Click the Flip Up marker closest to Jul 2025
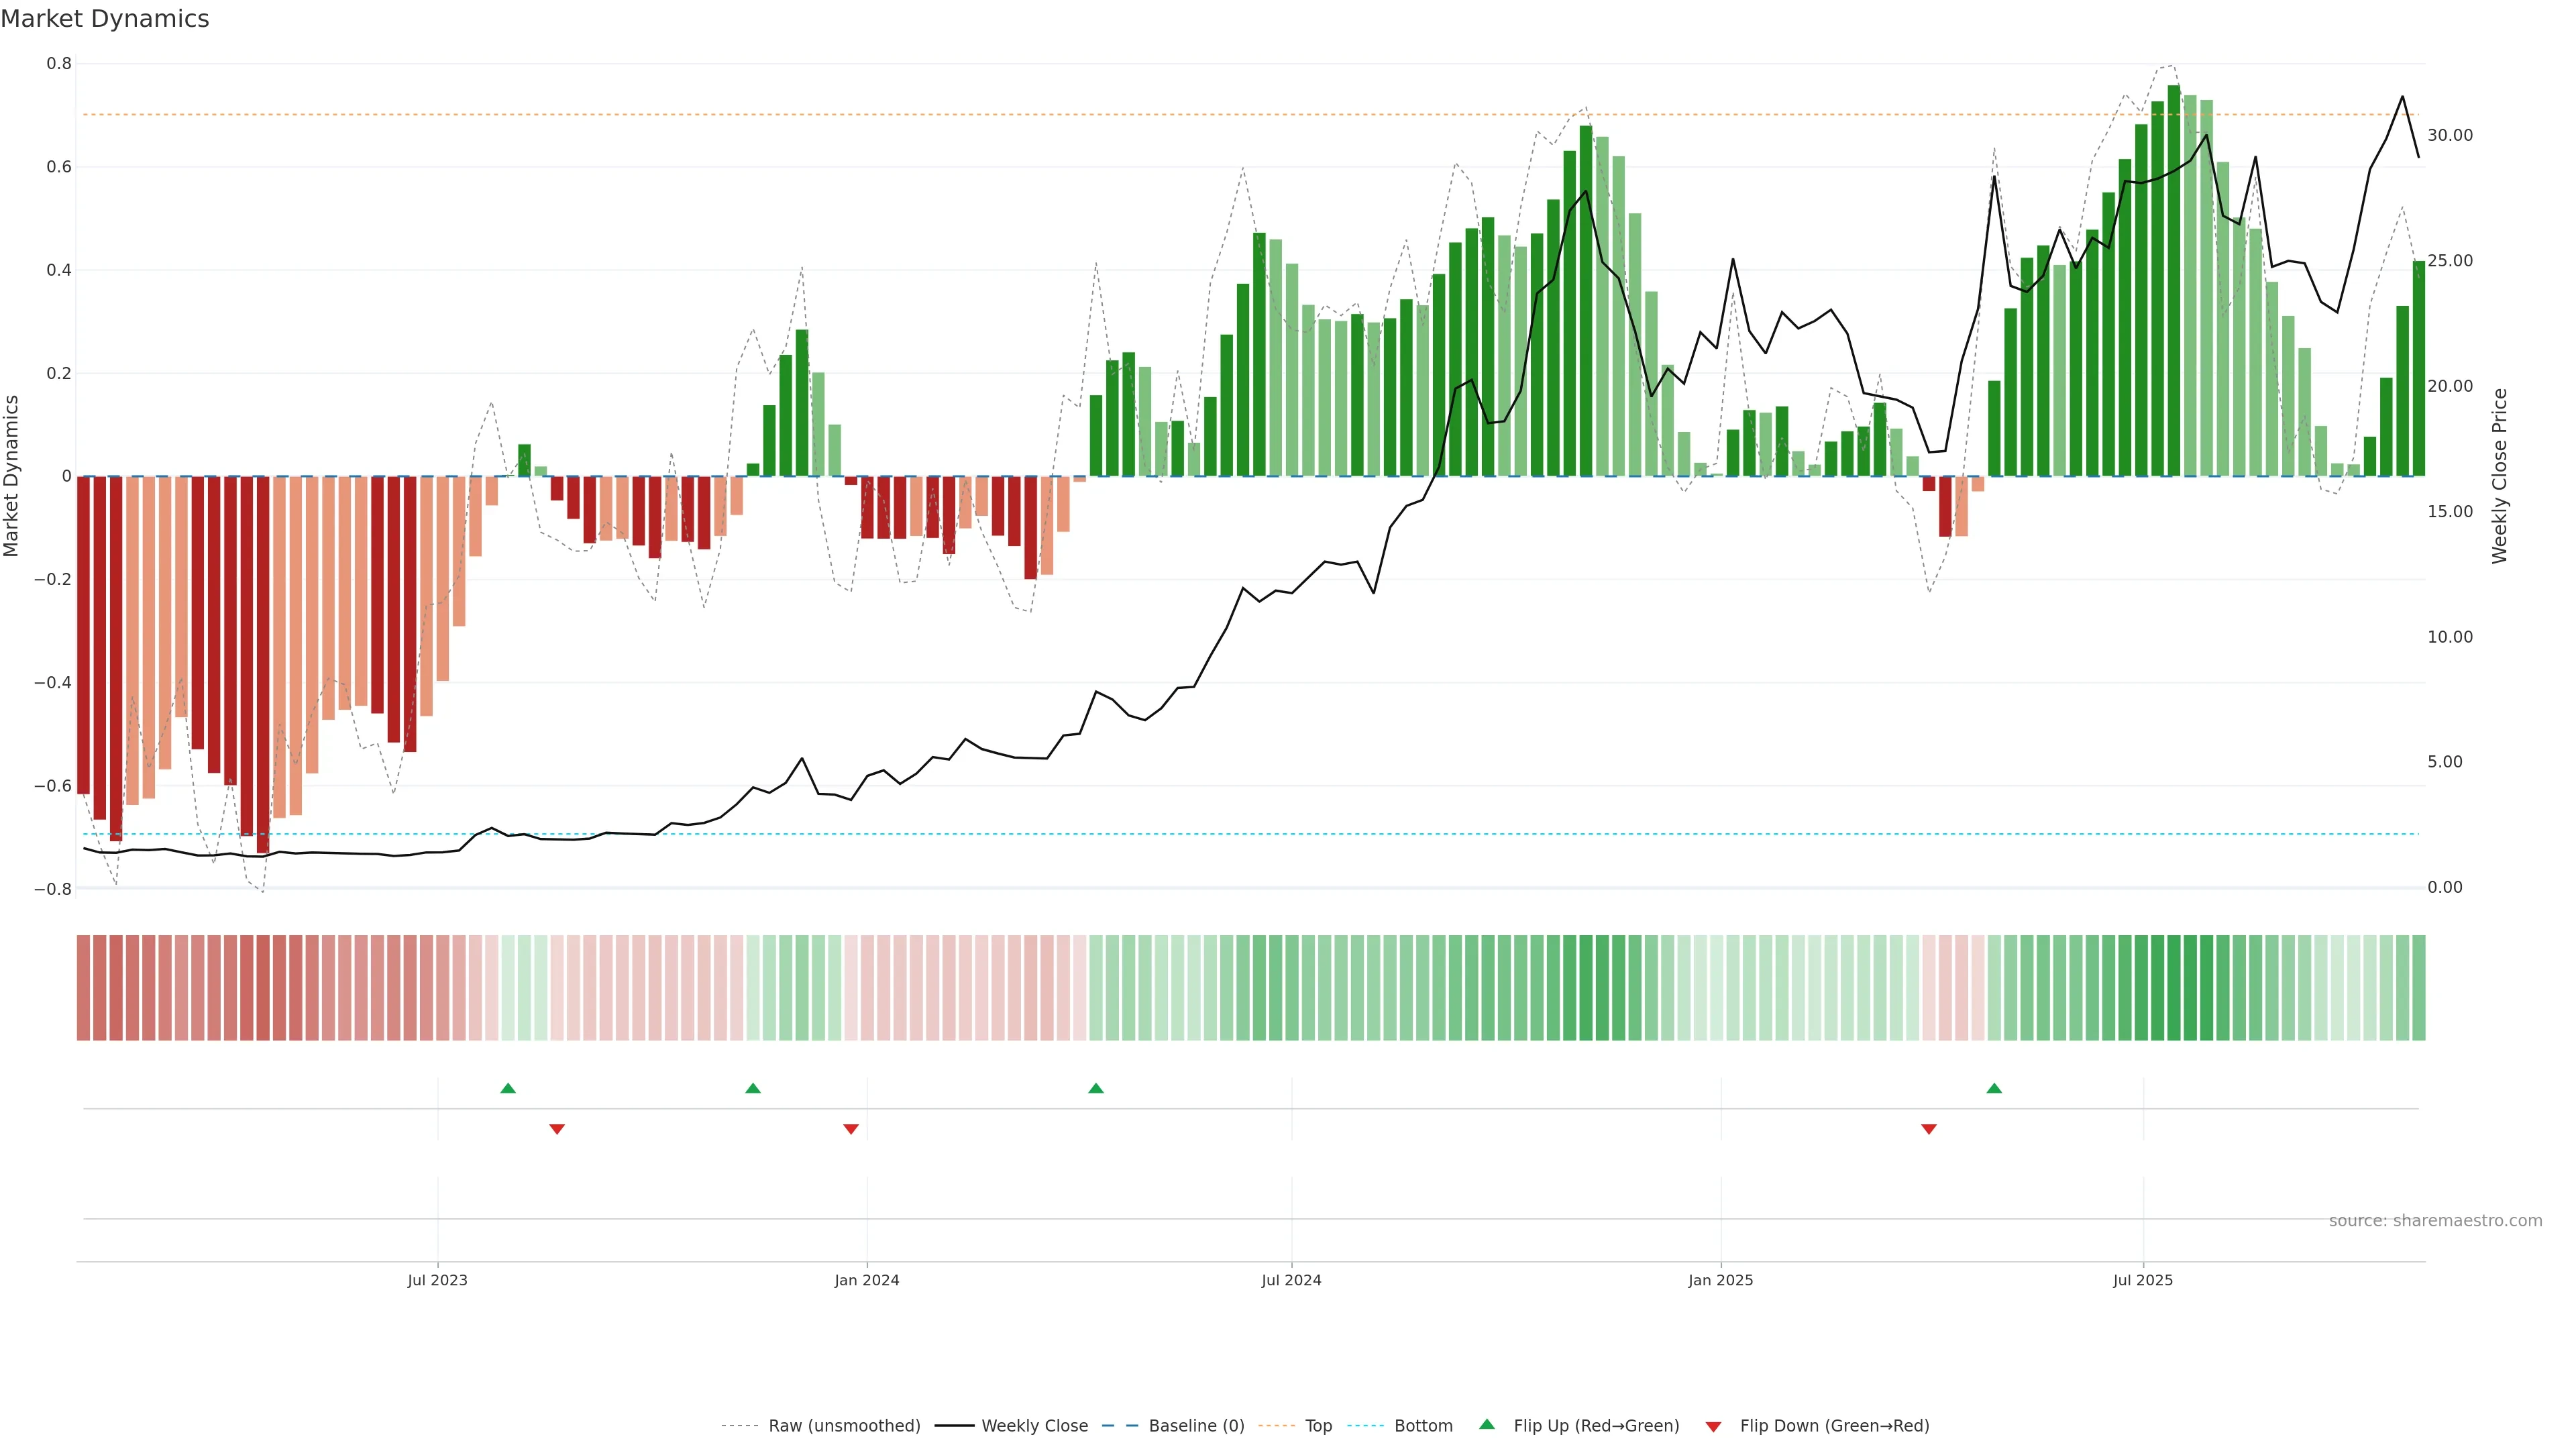 1994,1088
